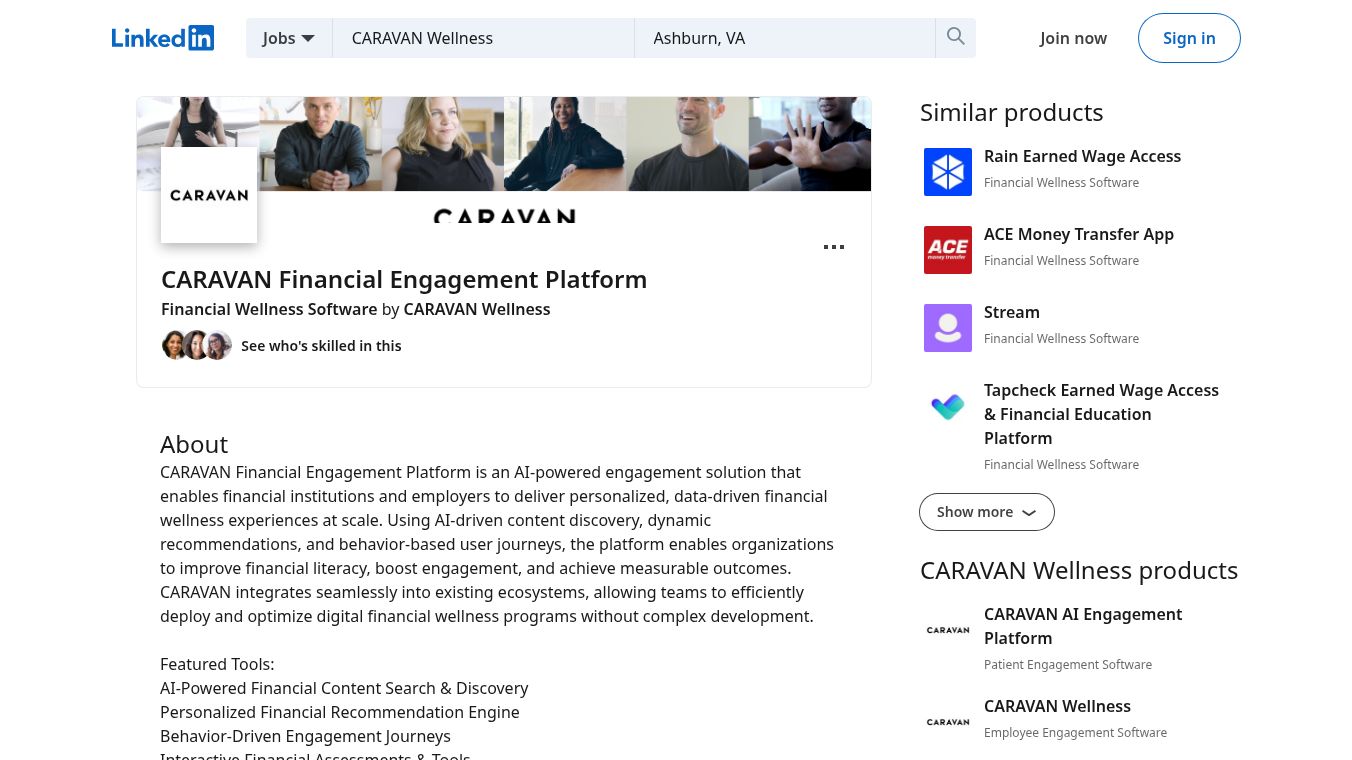Viewport: 1352px width, 760px height.
Task: Open the overflow options menu on the product card
Action: click(x=834, y=247)
